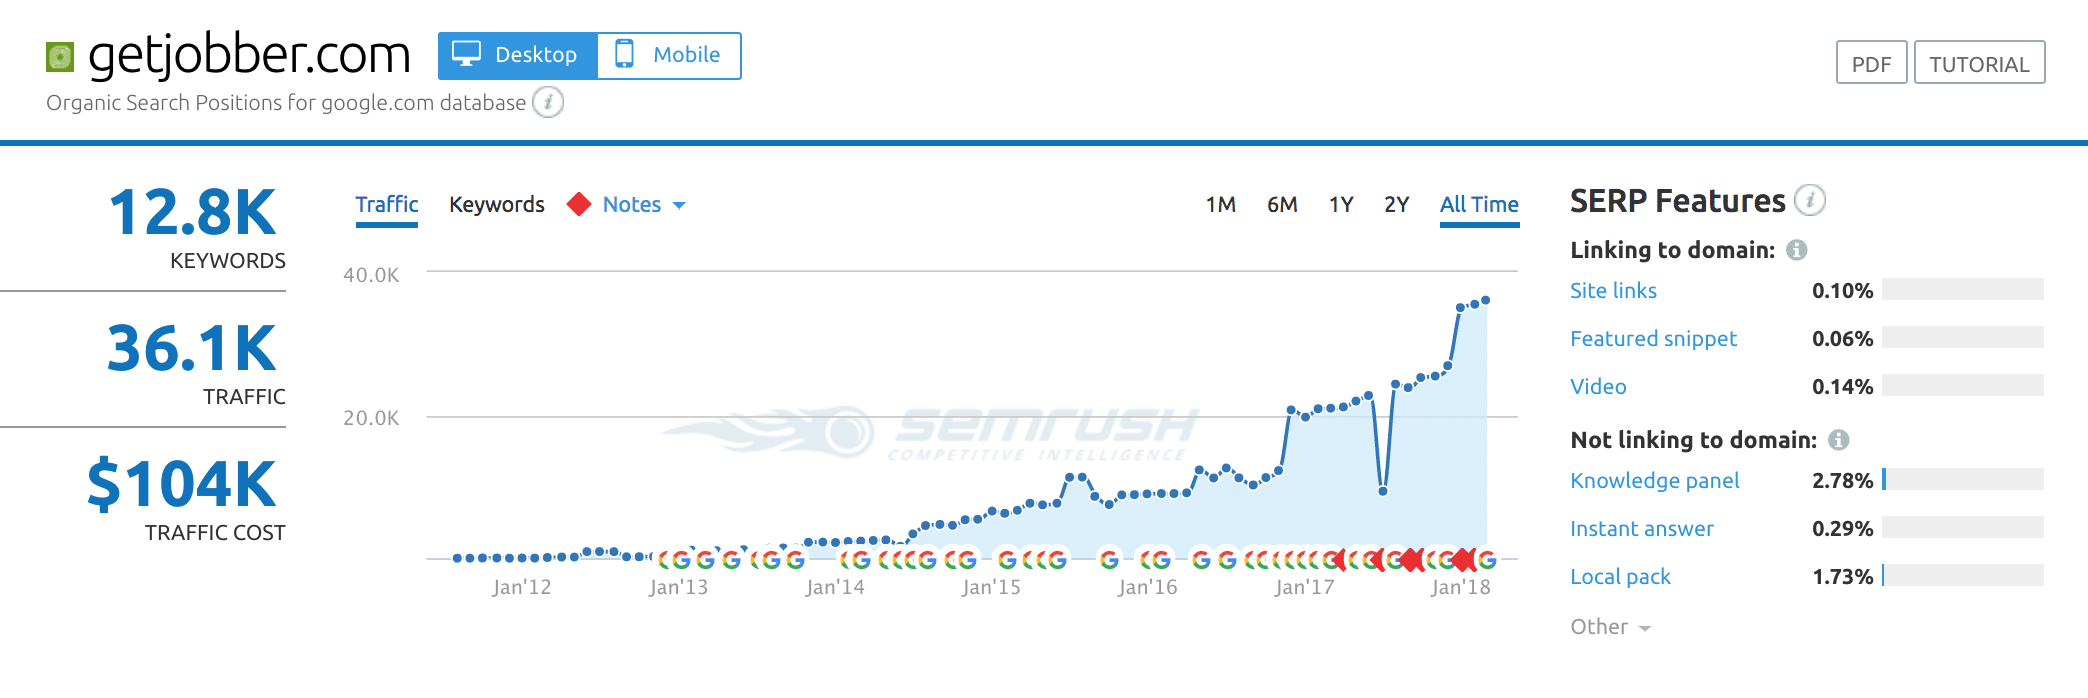
Task: Set chart range to 2Y
Action: (1397, 205)
